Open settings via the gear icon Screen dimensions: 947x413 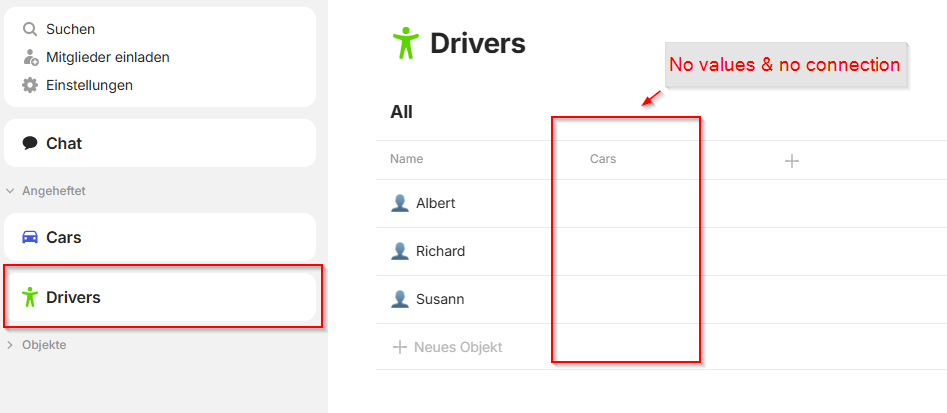tap(30, 85)
